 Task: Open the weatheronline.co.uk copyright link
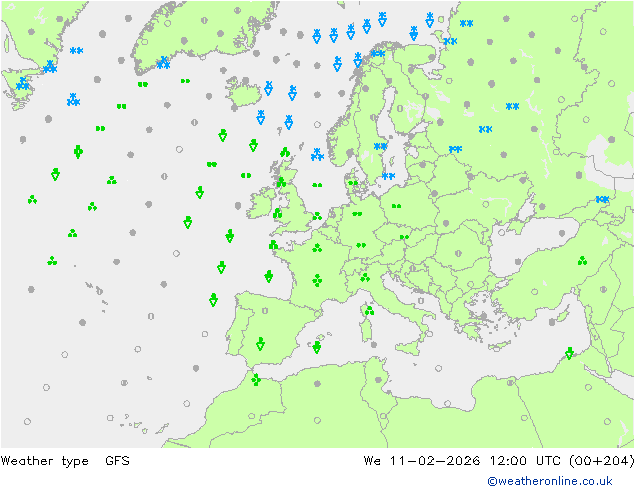(x=550, y=481)
